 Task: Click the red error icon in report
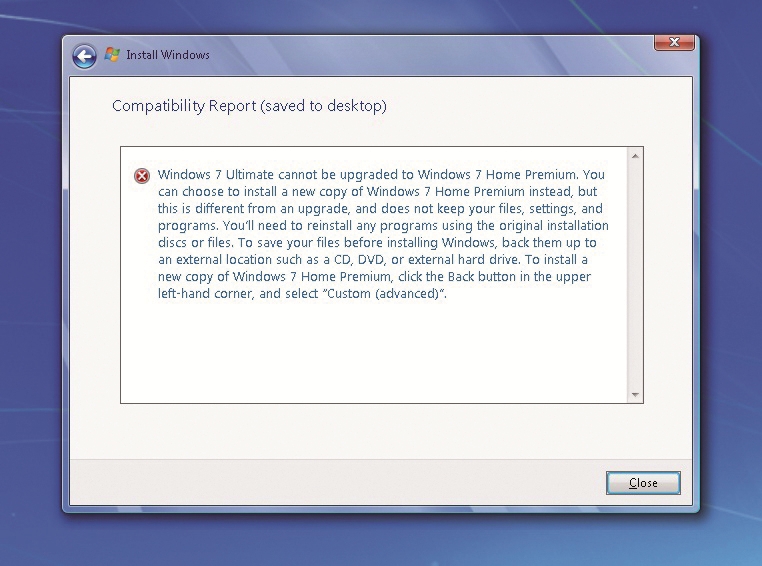click(142, 175)
